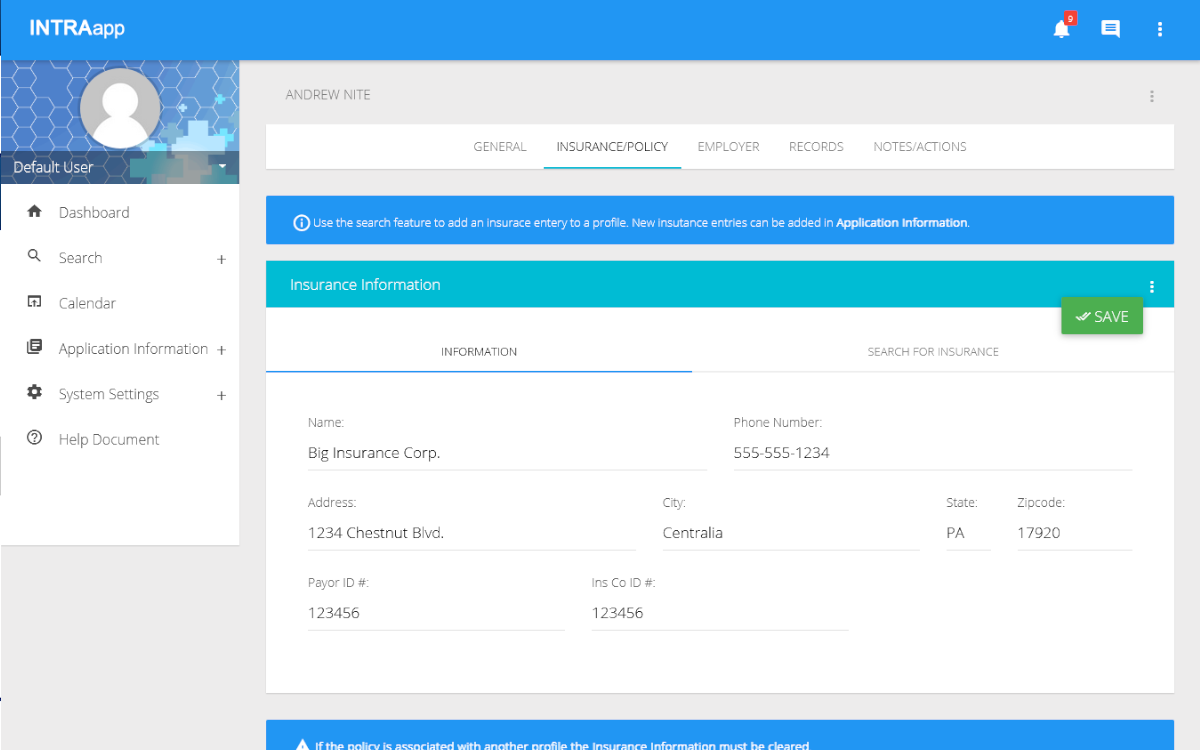Open Andrew Nite profile options menu
Viewport: 1200px width, 750px height.
tap(1152, 96)
